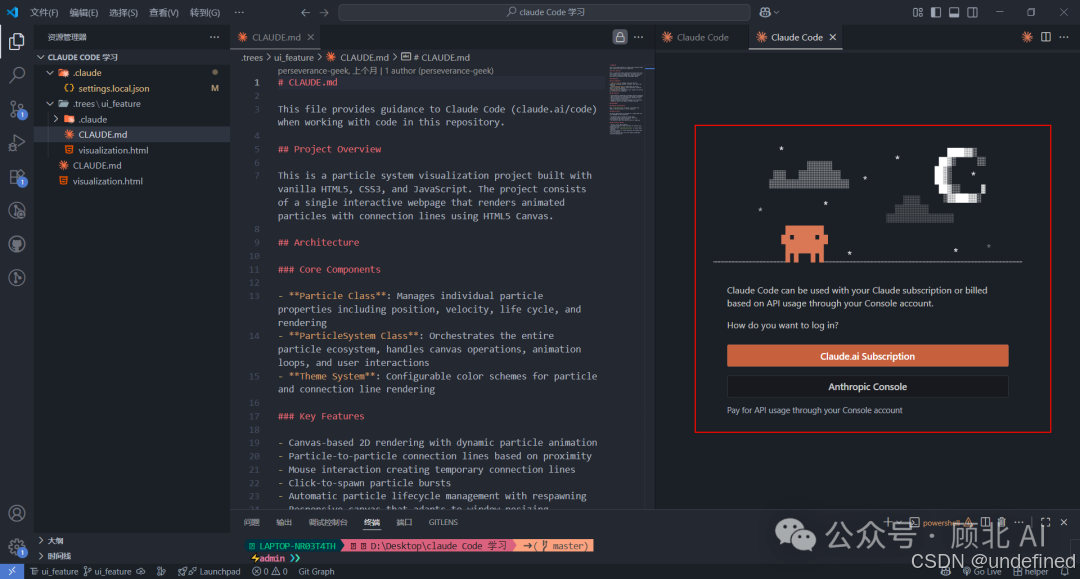Open visualization.html under ui_feature folder

132,150
